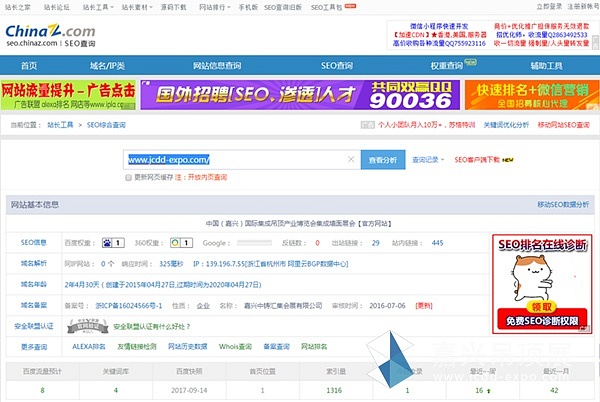This screenshot has width=600, height=402.
Task: Click the 微信小程序快速开发 text ad
Action: tap(439, 26)
